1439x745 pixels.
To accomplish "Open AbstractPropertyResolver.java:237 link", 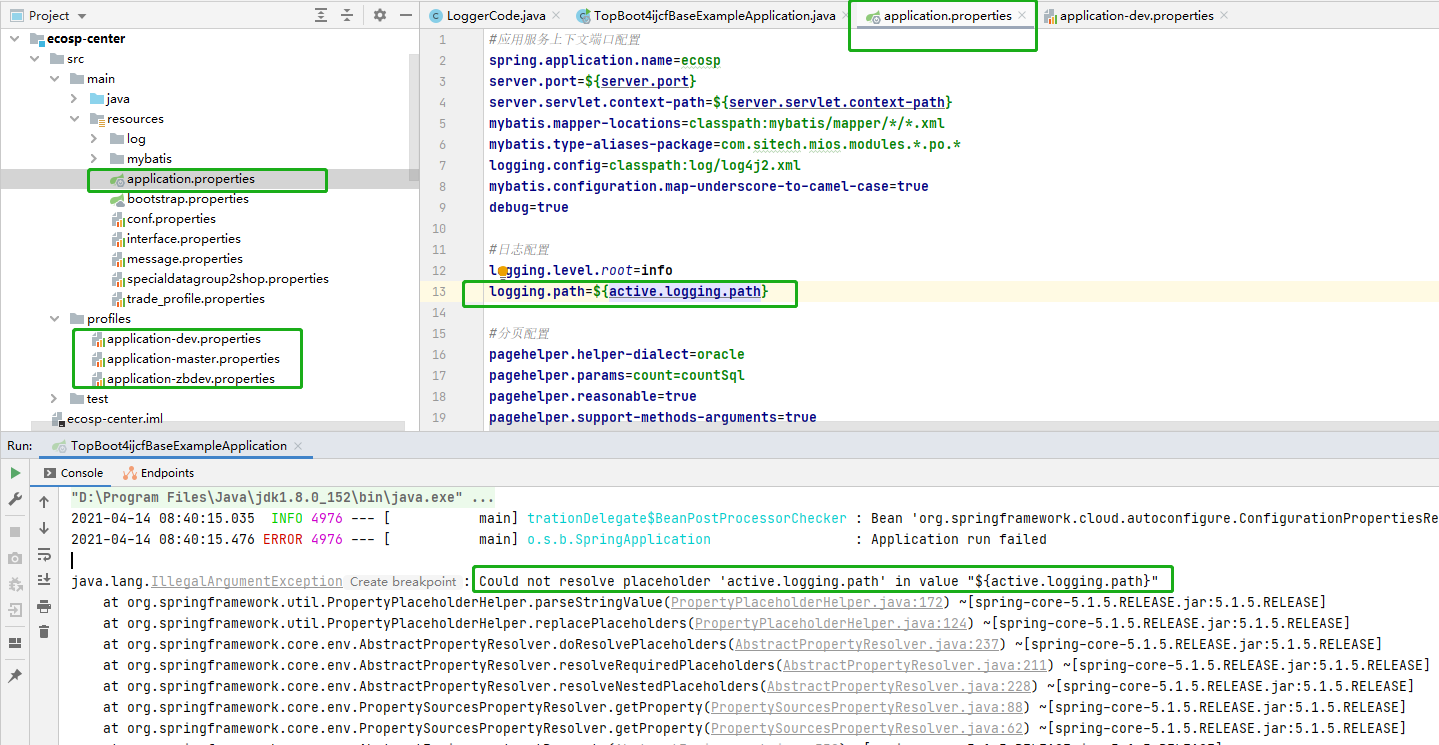I will (x=866, y=644).
